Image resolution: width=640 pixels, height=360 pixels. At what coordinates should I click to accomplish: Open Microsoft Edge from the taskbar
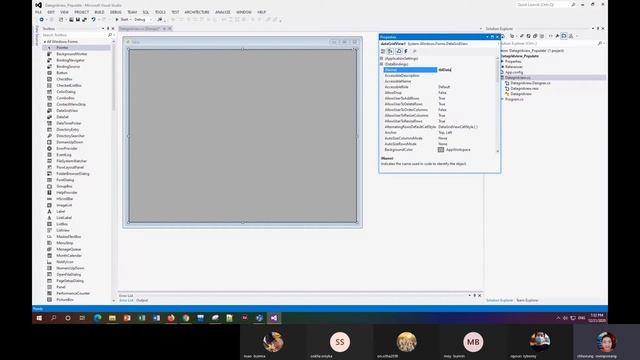coord(98,318)
